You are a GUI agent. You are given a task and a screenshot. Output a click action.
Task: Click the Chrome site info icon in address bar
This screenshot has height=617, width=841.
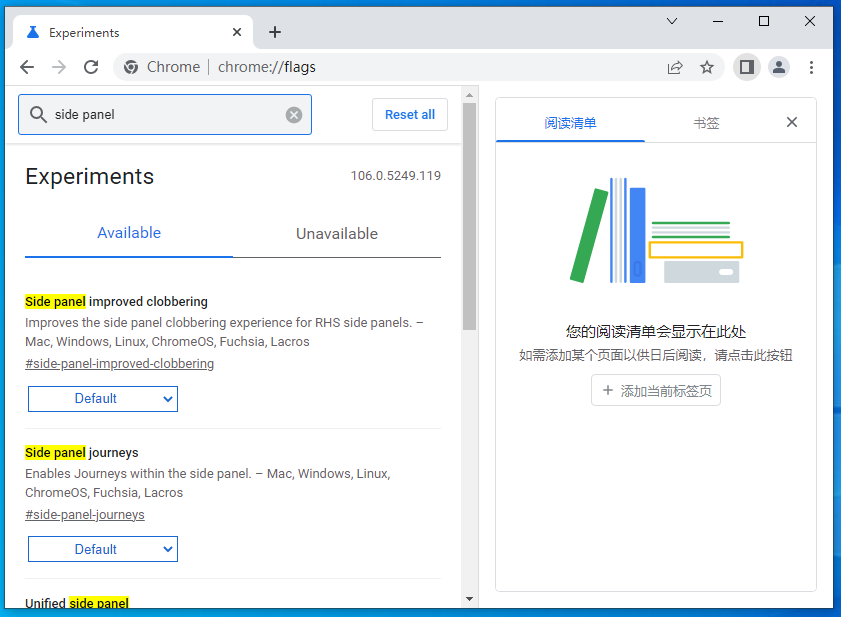[x=130, y=67]
